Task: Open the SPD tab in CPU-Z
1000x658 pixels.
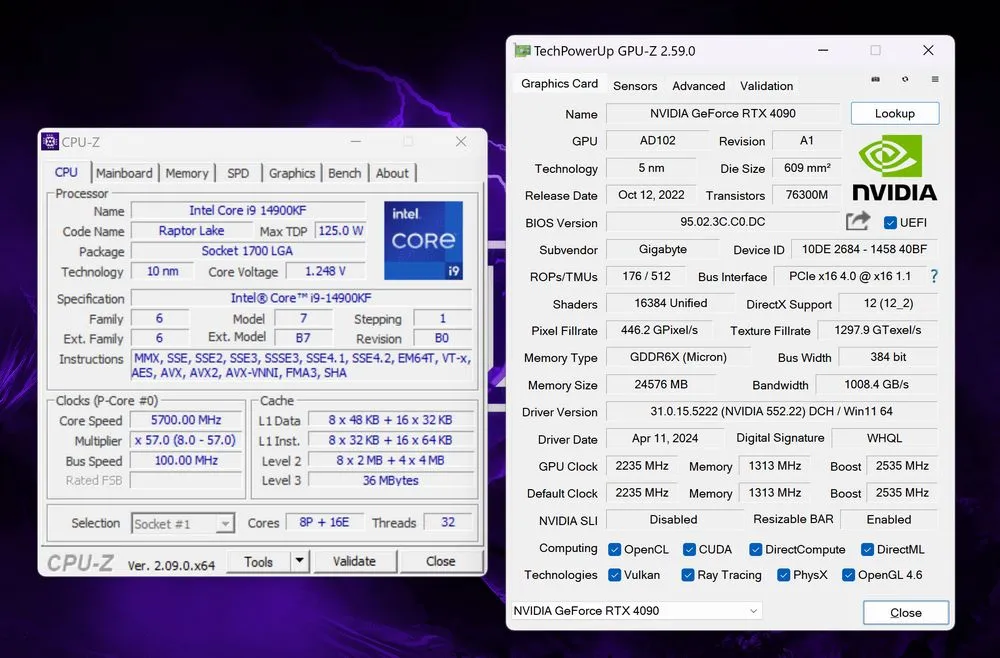Action: (x=238, y=173)
